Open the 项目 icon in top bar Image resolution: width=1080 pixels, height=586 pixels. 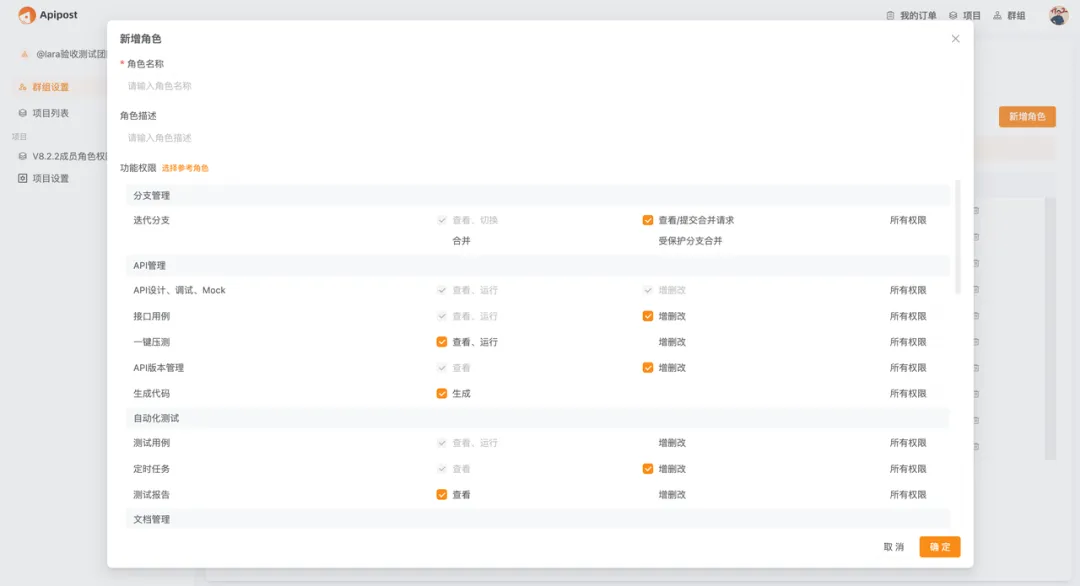pyautogui.click(x=953, y=15)
